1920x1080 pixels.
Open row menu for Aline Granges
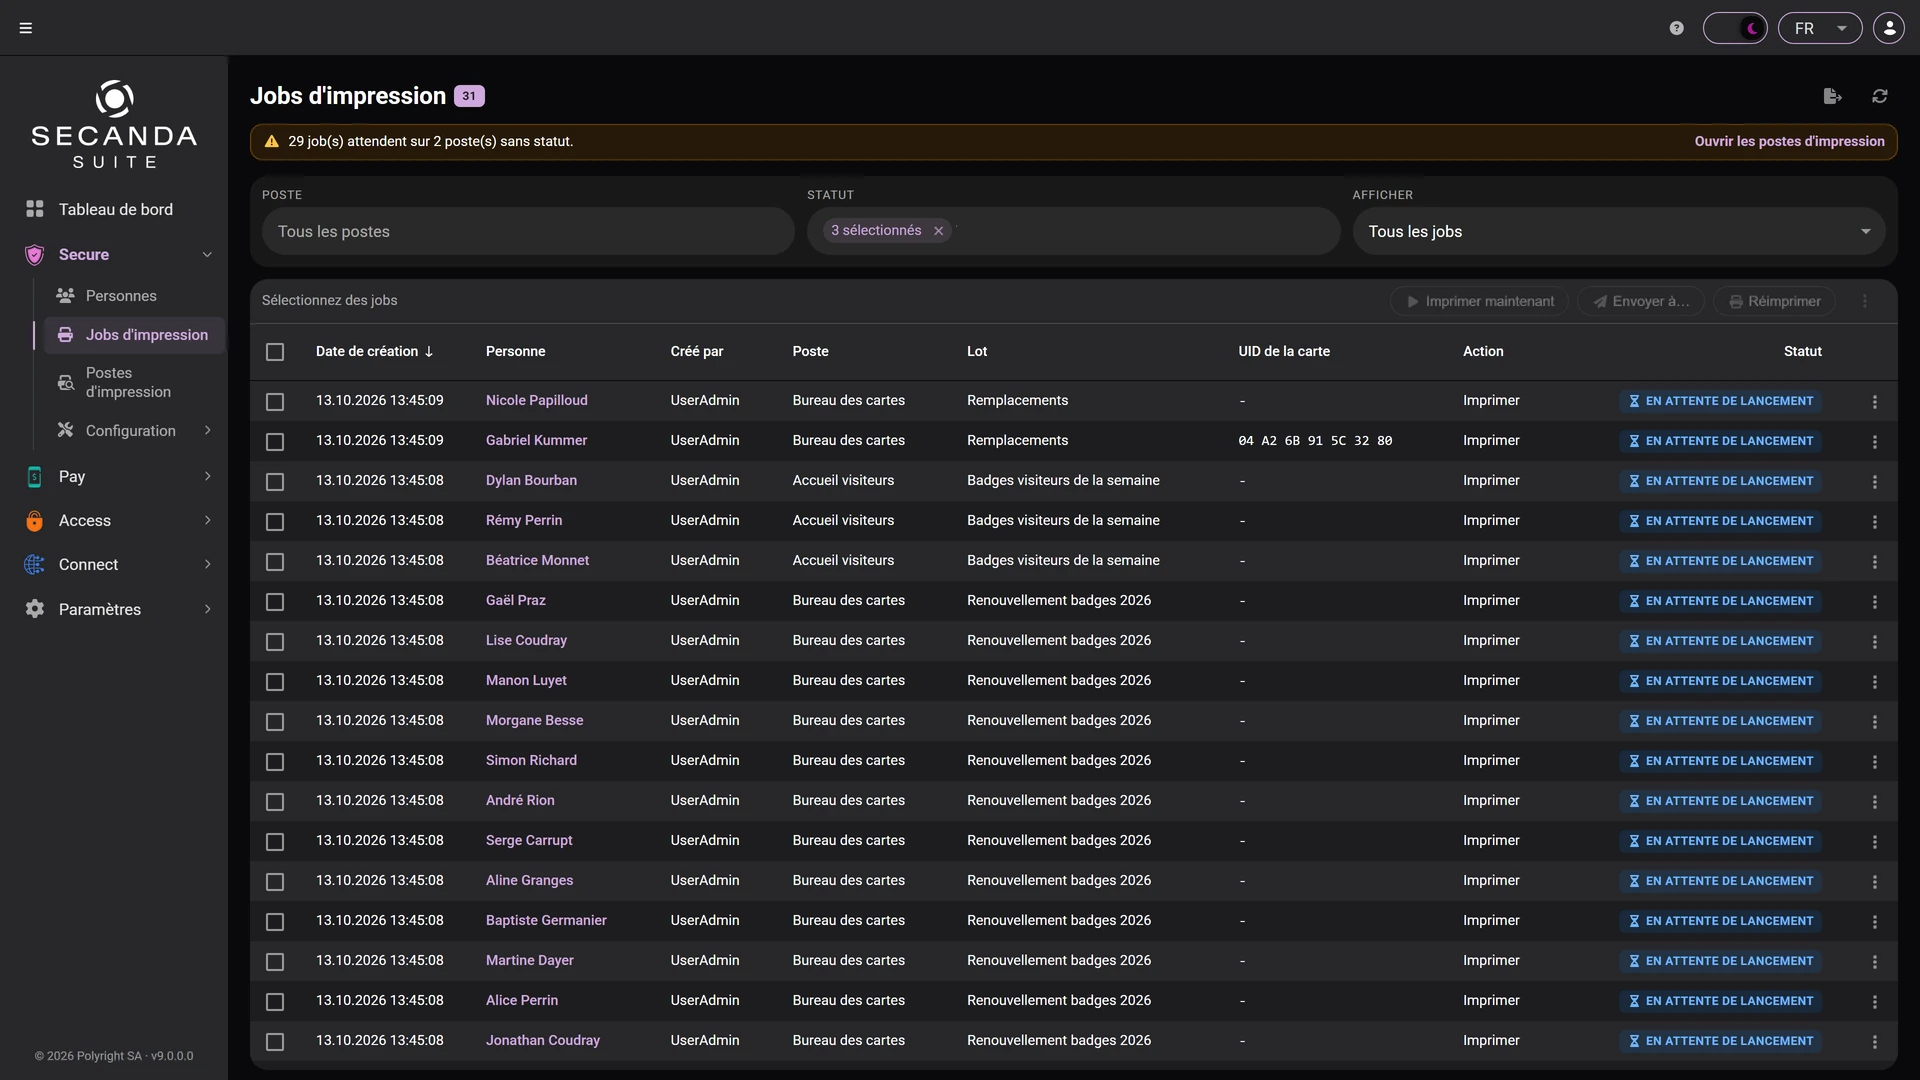[1875, 881]
